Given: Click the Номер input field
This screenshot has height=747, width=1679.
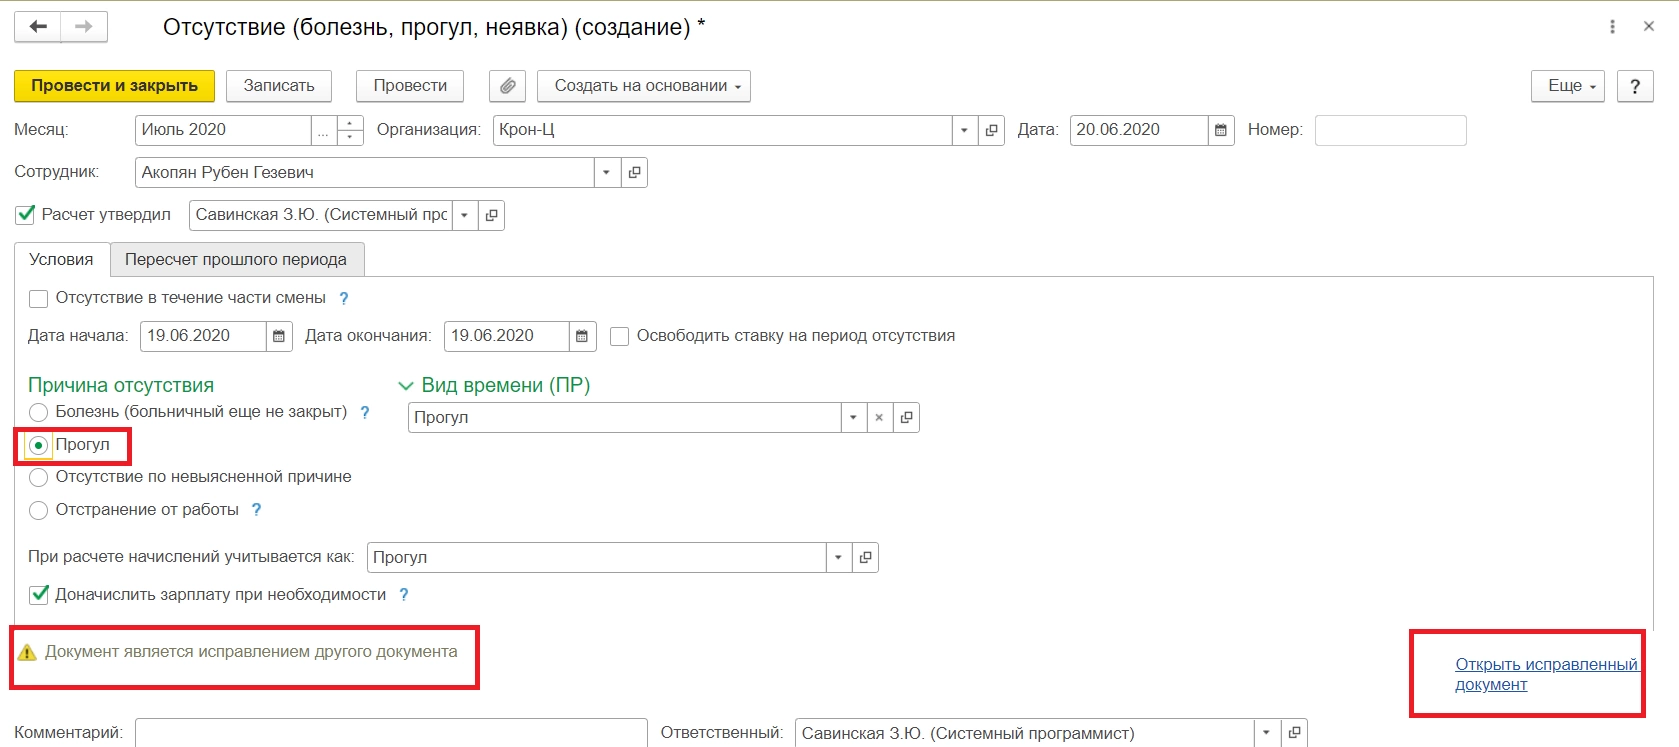Looking at the screenshot, I should point(1391,130).
